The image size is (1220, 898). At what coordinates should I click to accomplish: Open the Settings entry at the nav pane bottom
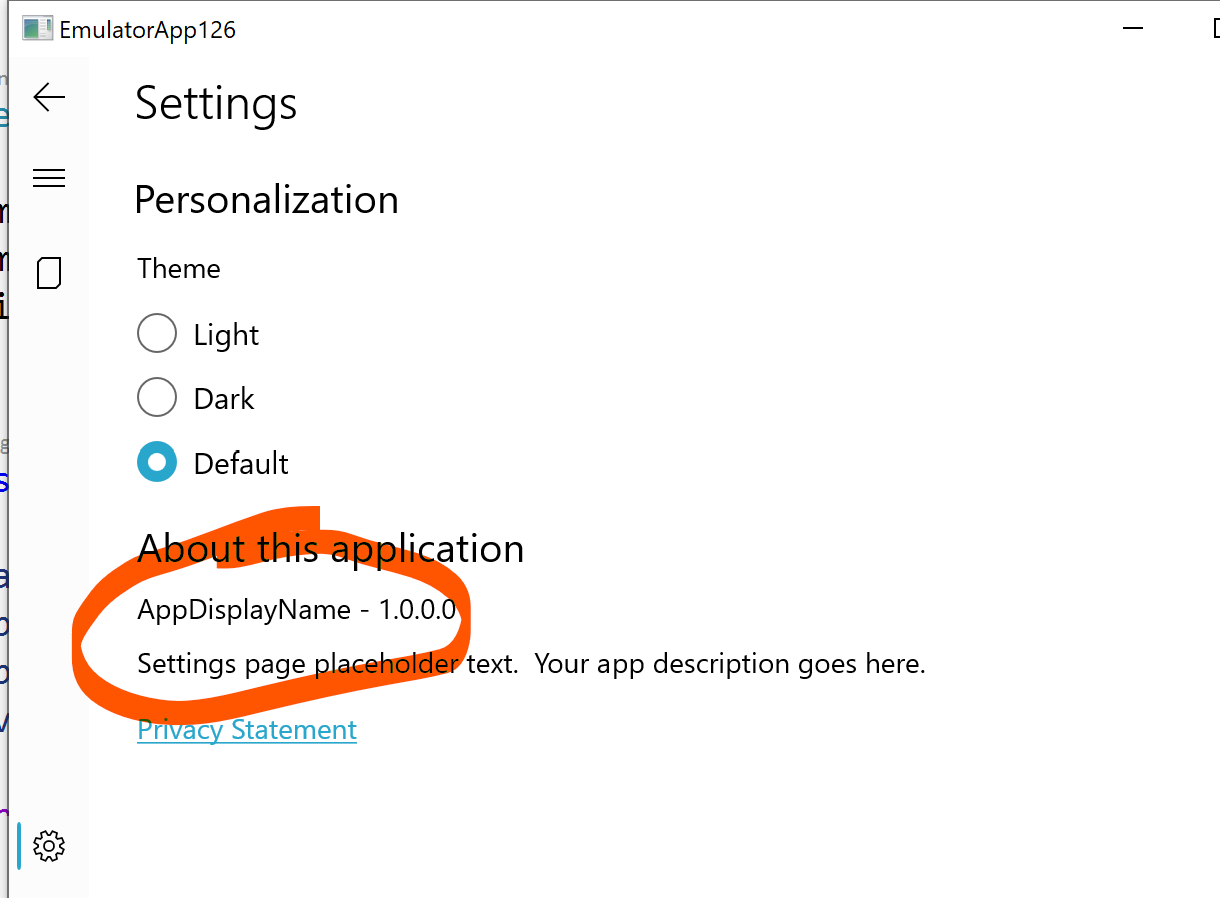[49, 846]
